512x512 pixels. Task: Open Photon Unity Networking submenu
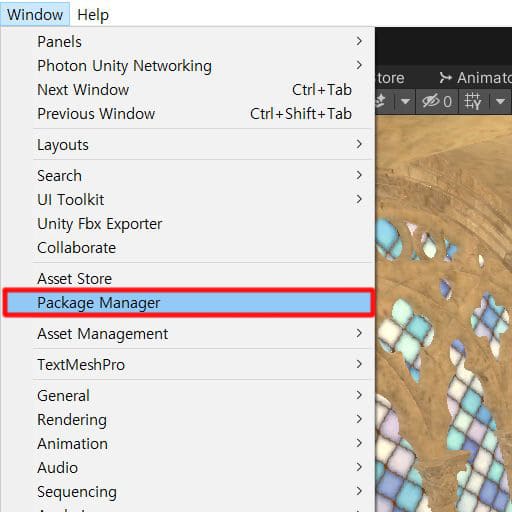[x=187, y=66]
